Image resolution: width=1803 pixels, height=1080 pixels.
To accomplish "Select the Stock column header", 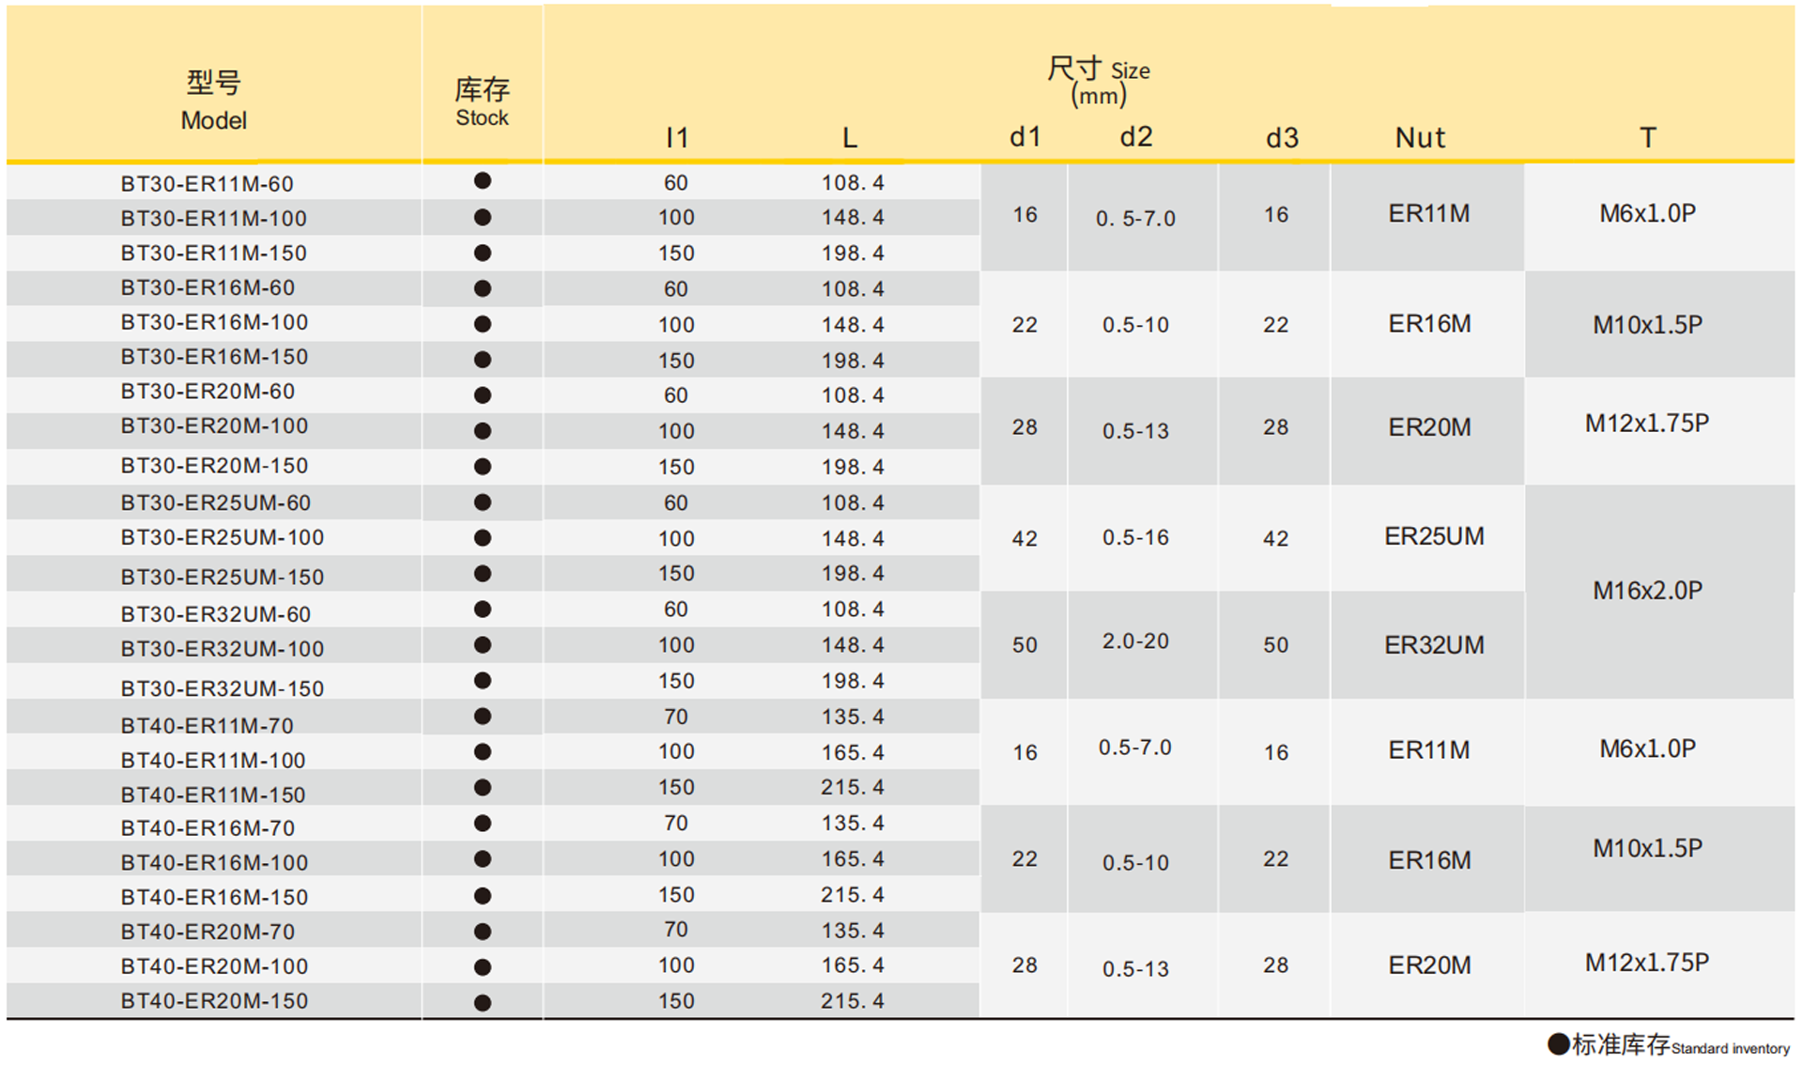I will pyautogui.click(x=482, y=102).
